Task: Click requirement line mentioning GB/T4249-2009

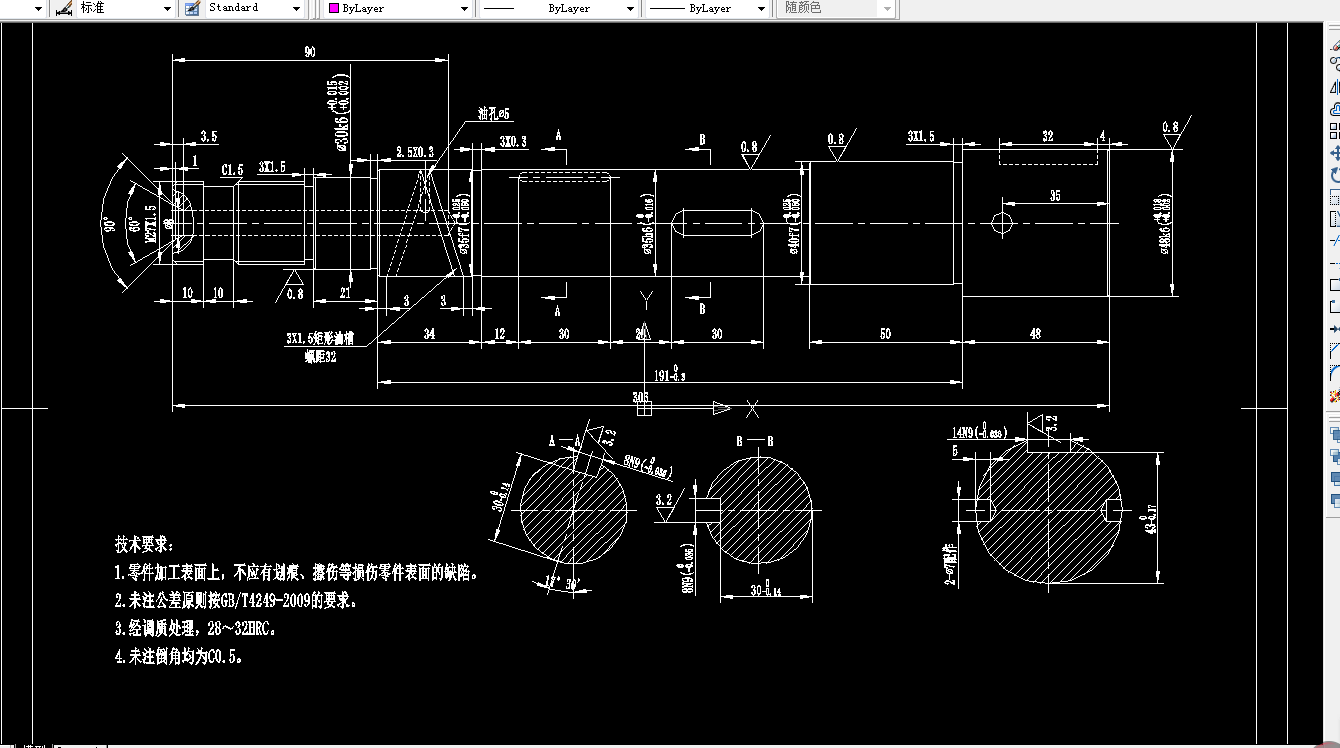Action: 236,601
